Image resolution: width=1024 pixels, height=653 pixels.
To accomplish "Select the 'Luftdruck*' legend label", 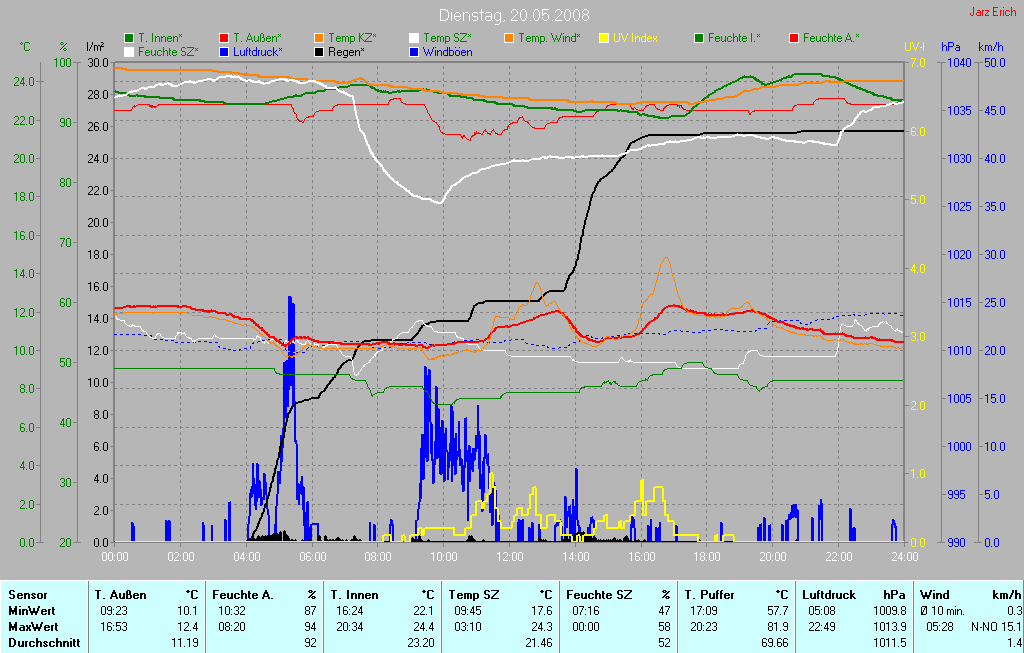I will [258, 52].
